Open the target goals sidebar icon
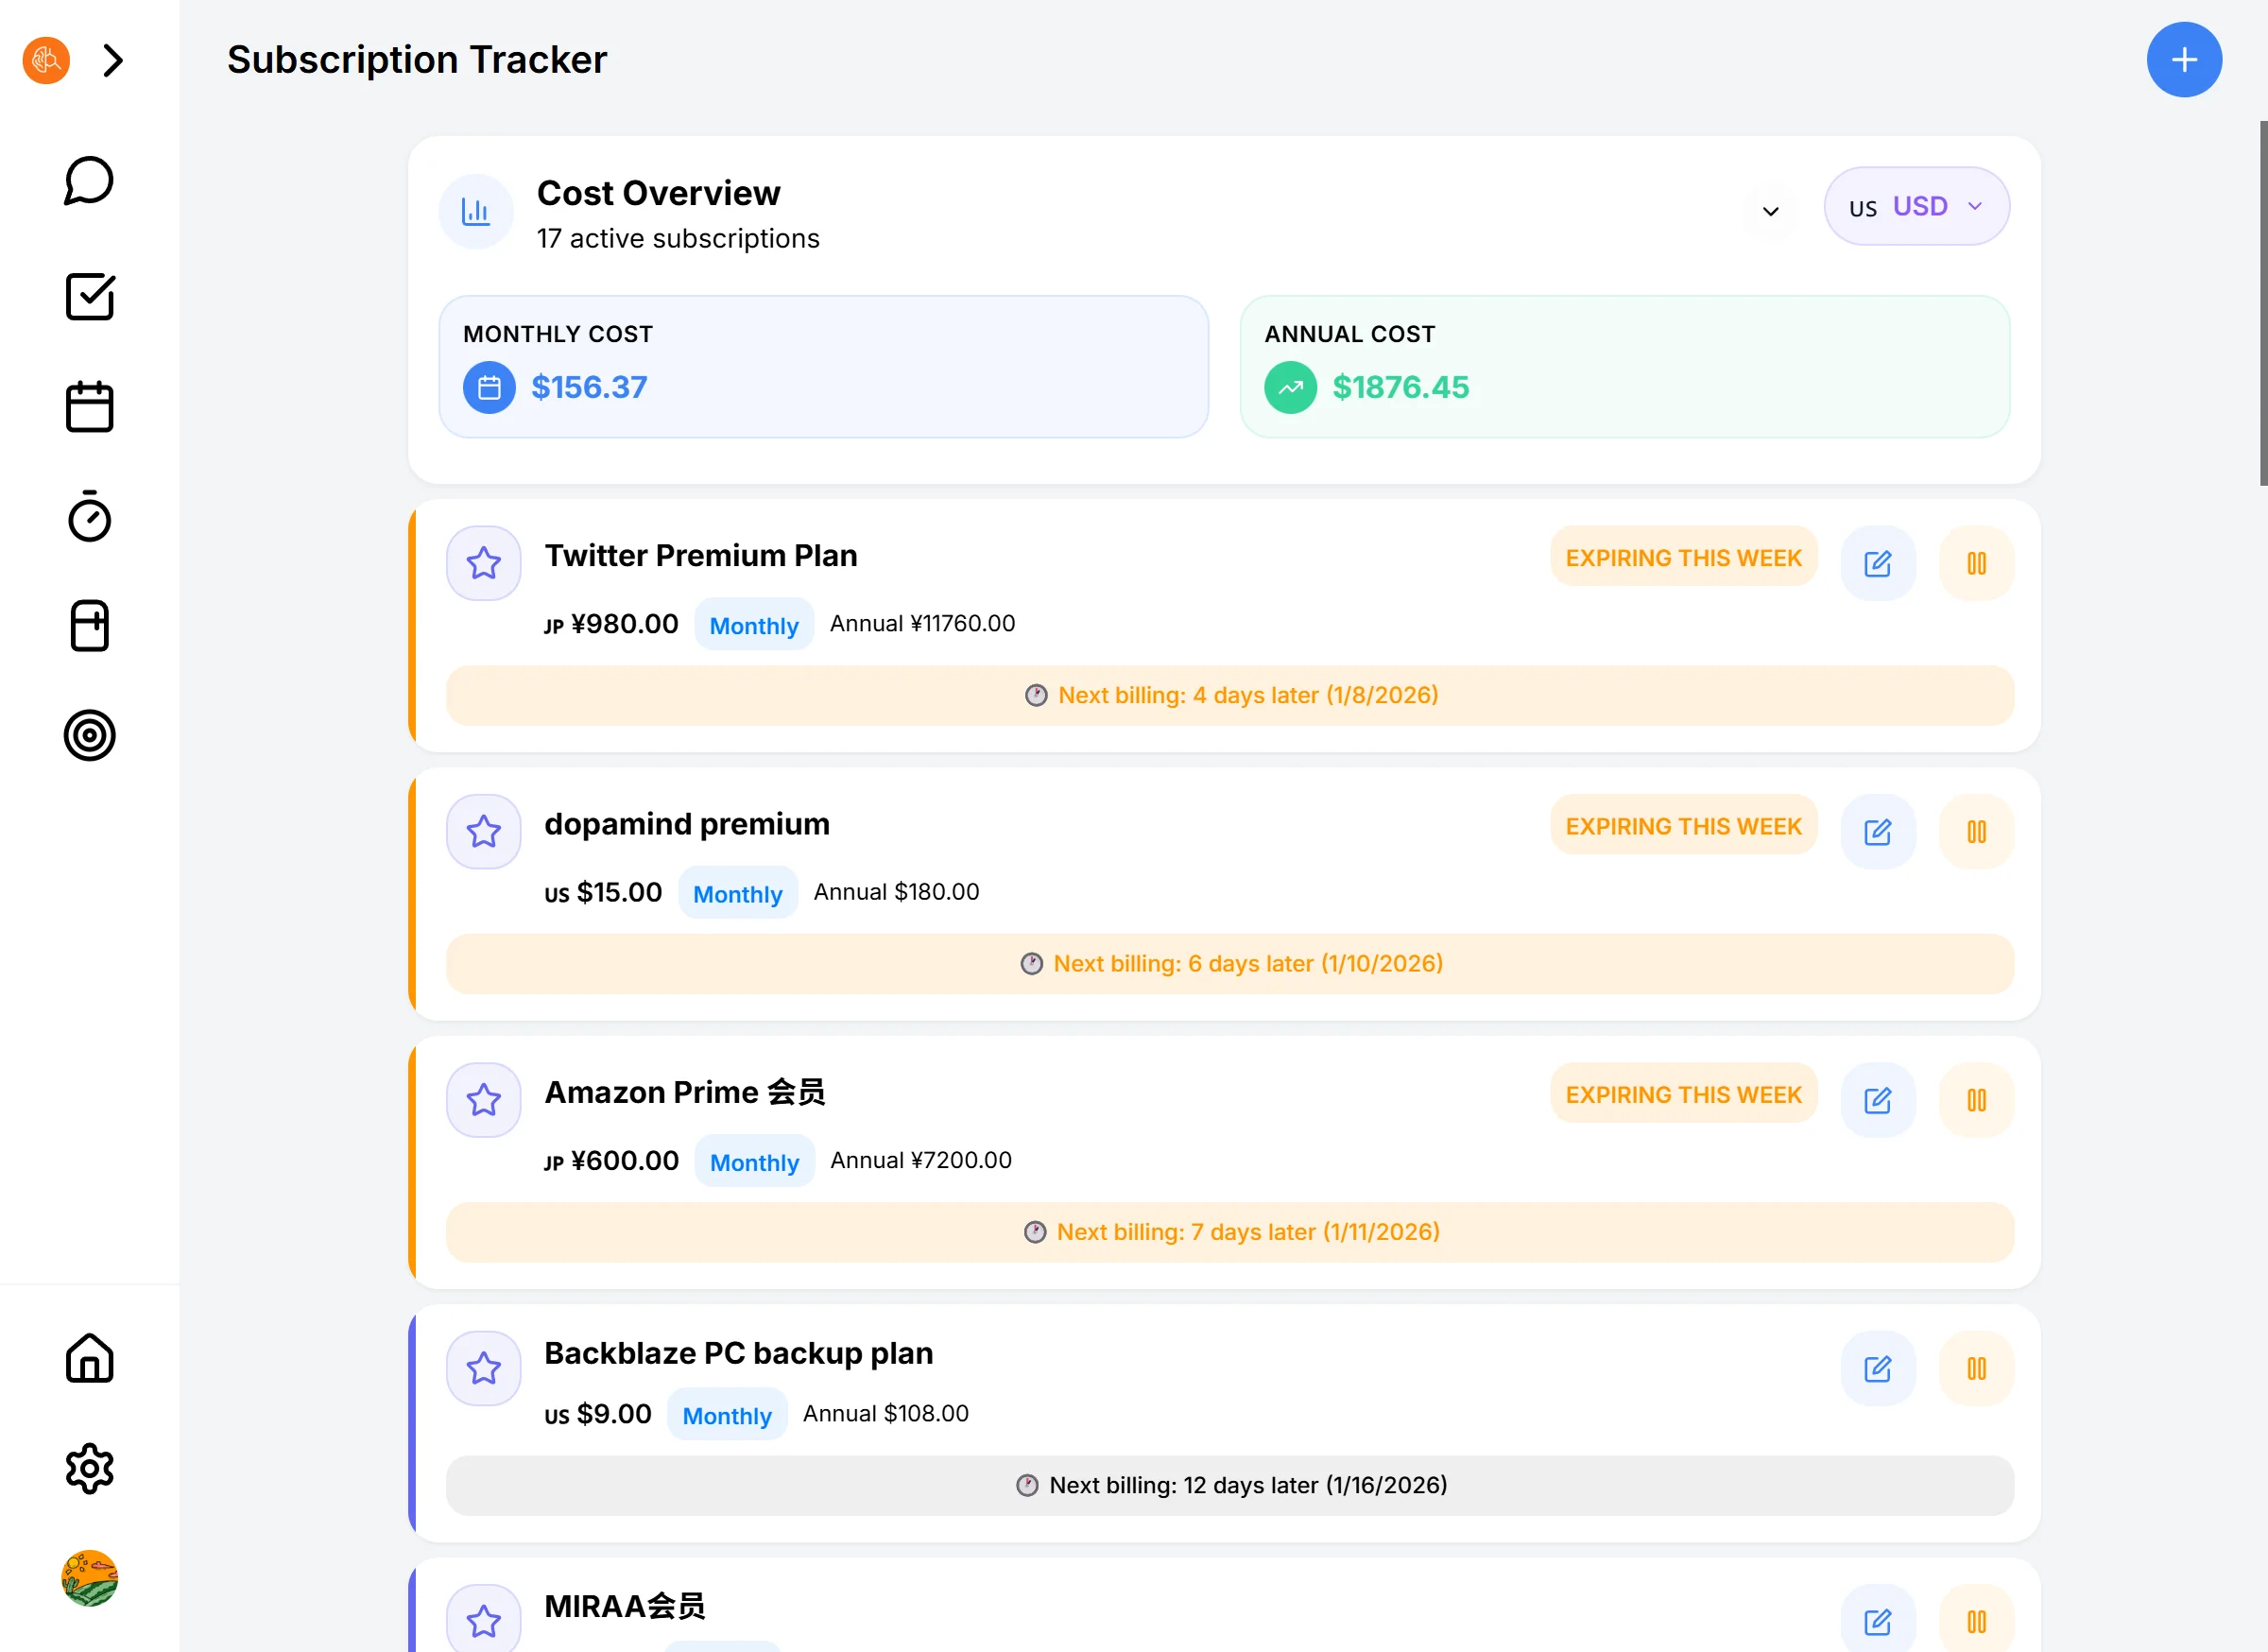 (89, 735)
